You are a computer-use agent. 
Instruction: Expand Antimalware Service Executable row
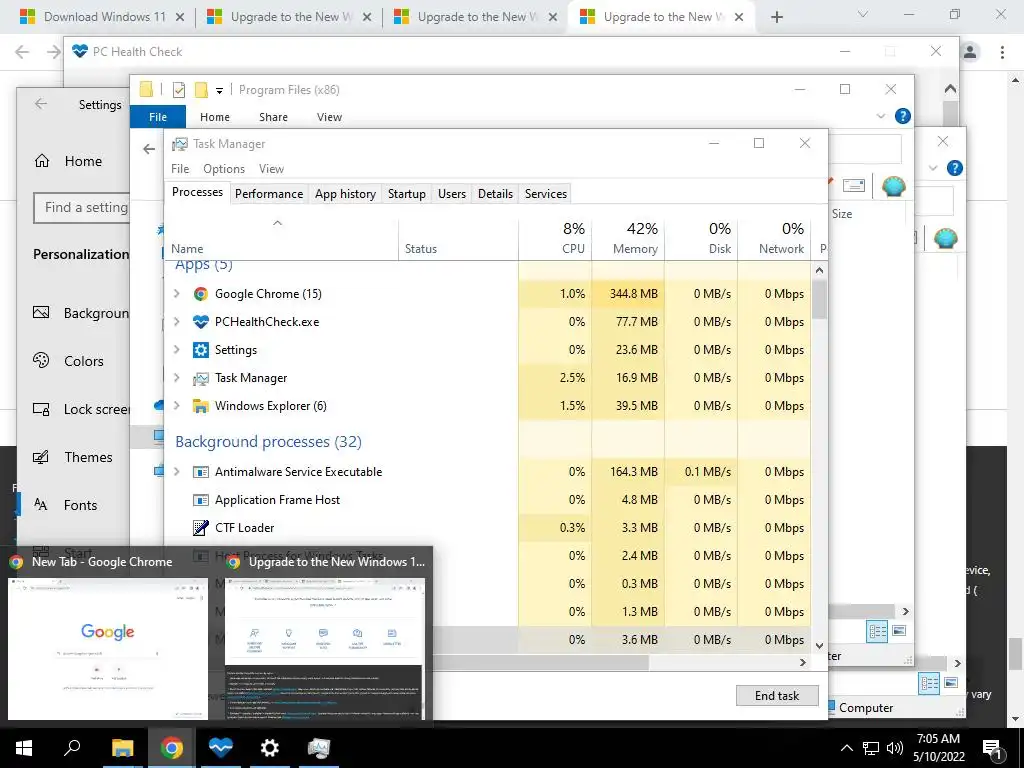[x=176, y=472]
